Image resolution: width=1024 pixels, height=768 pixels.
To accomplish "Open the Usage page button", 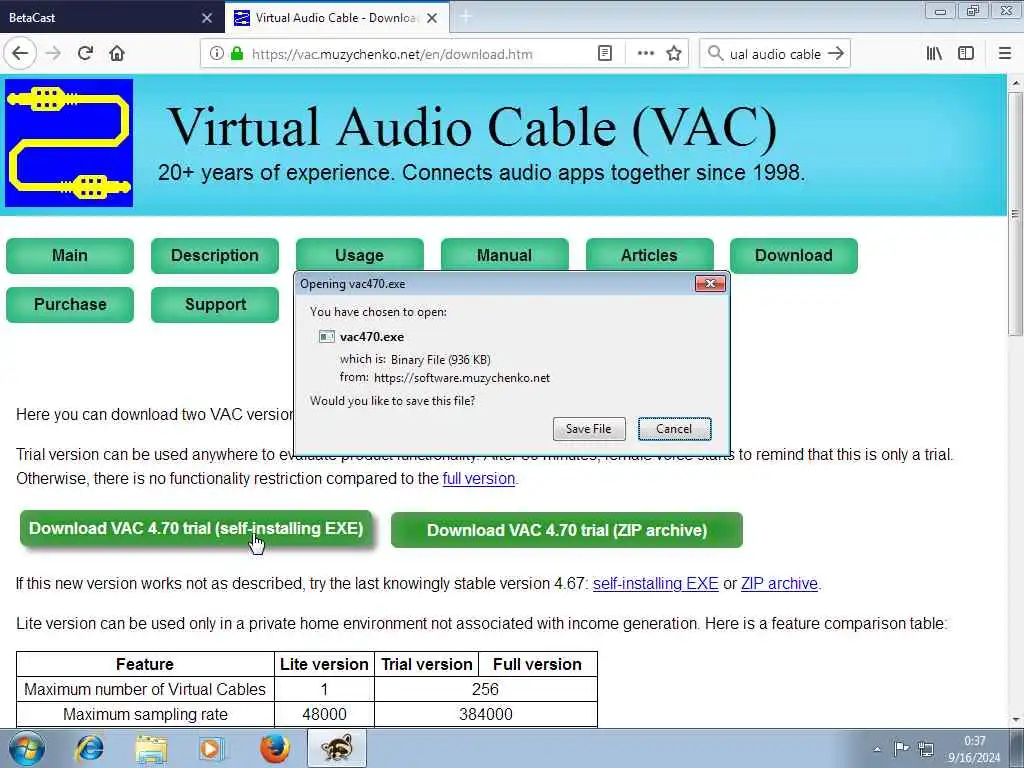I will [360, 255].
